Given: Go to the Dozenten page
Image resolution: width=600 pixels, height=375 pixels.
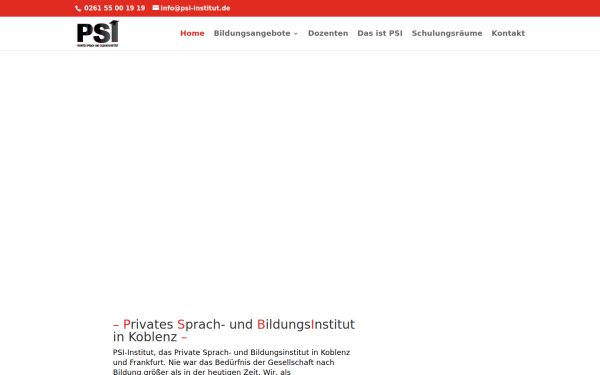Looking at the screenshot, I should [x=328, y=33].
